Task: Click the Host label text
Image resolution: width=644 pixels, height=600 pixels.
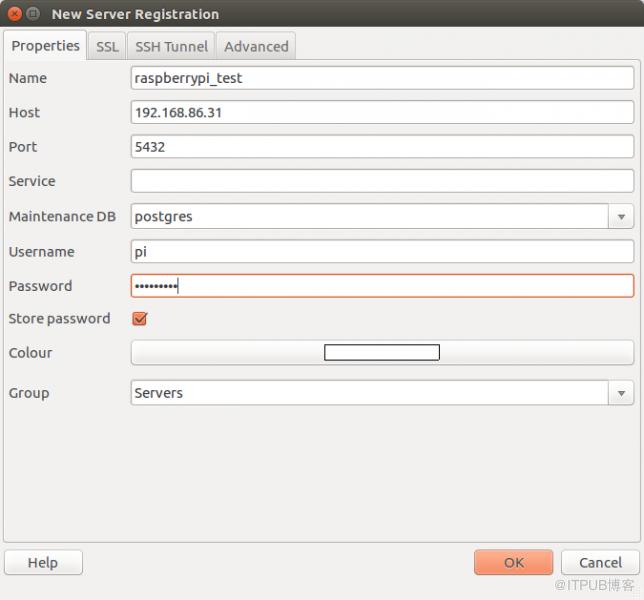Action: pyautogui.click(x=24, y=112)
